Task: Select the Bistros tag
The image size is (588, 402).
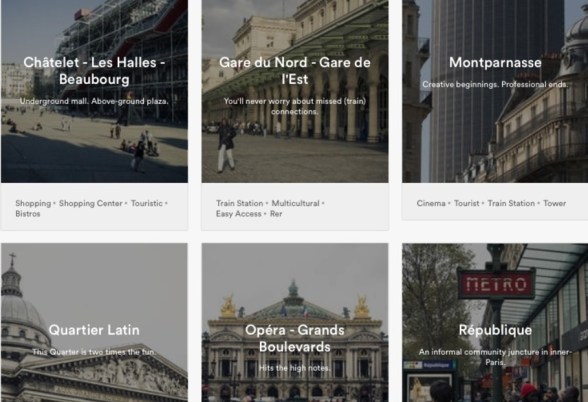Action: (x=28, y=214)
